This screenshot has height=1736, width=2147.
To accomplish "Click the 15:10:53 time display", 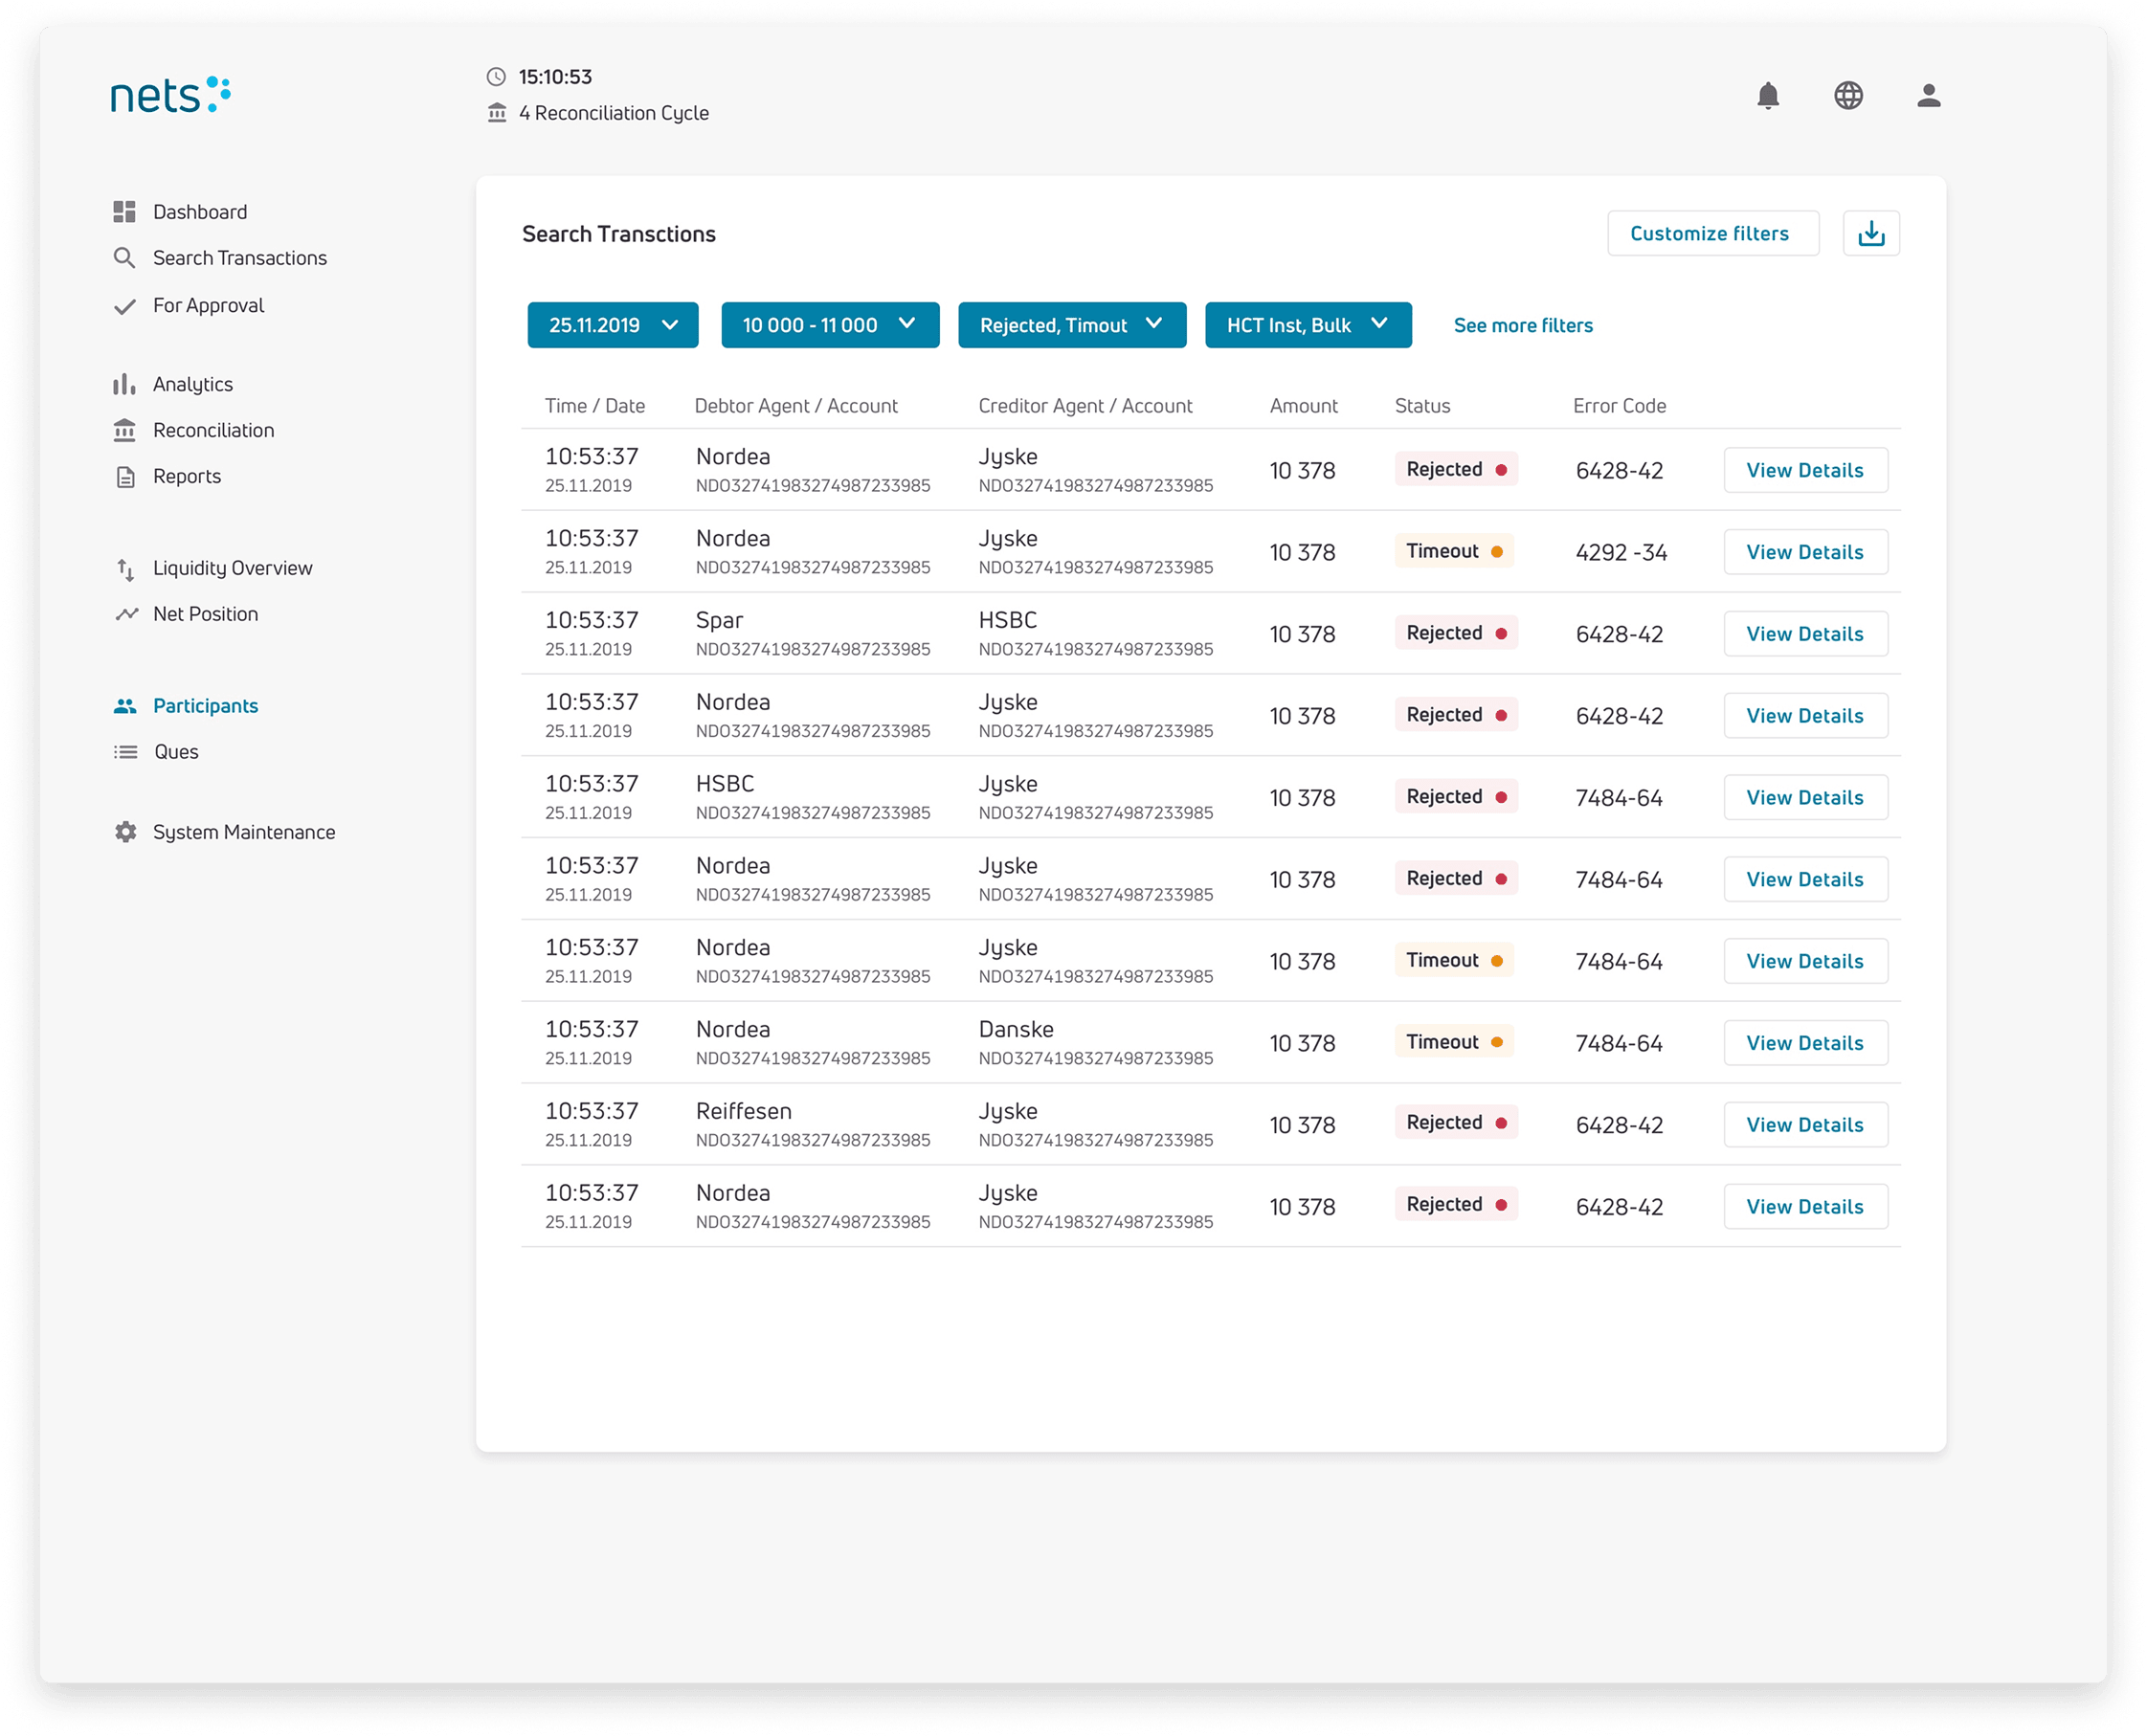I will 555,77.
